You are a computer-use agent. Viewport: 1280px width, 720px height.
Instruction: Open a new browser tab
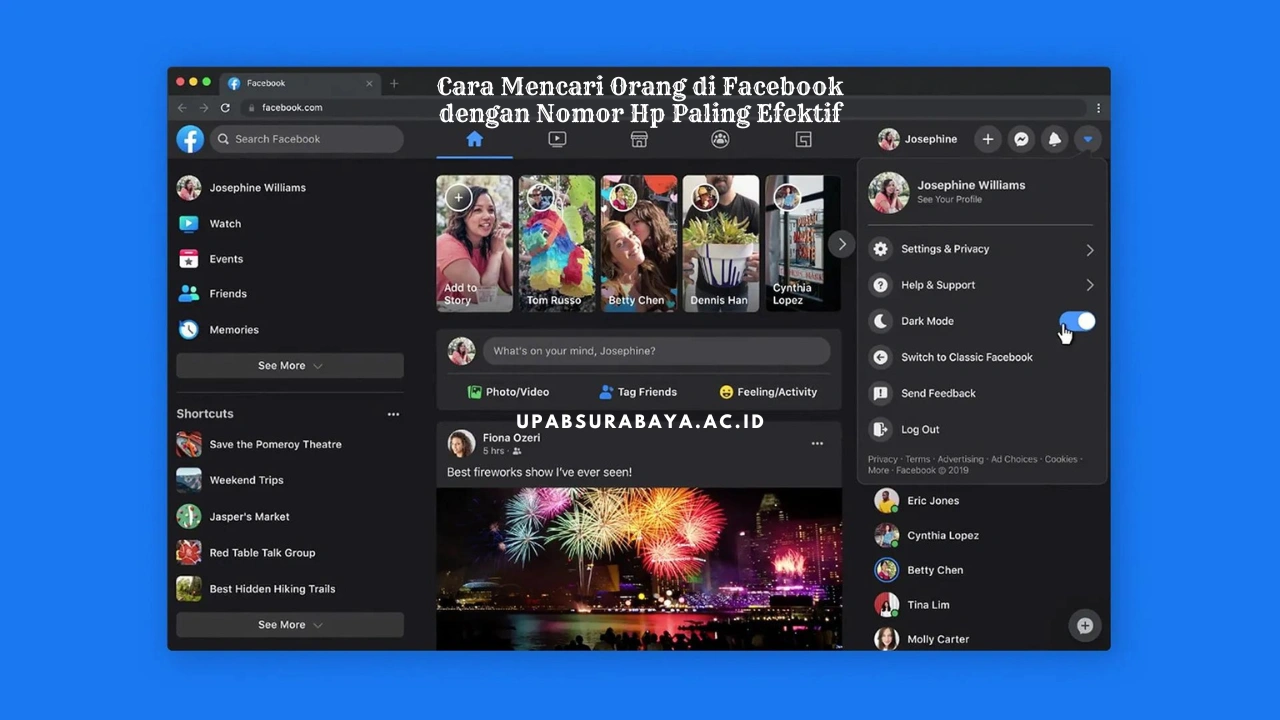coord(394,84)
